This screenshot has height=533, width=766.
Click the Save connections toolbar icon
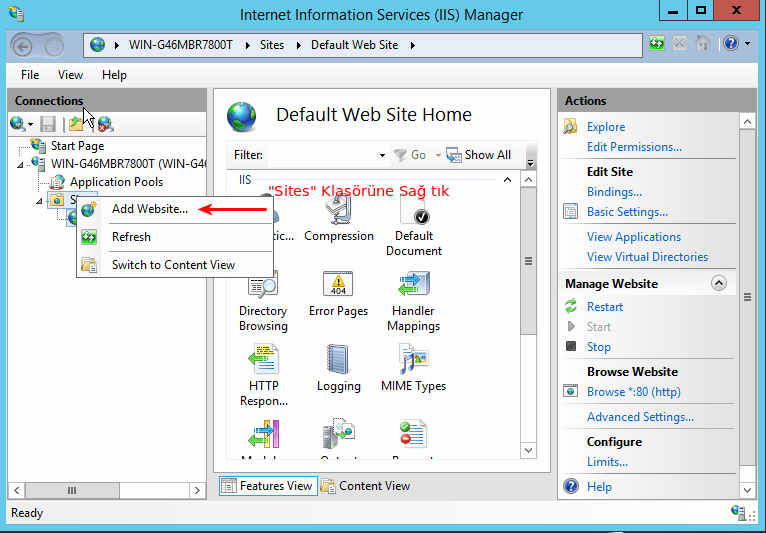click(x=48, y=124)
